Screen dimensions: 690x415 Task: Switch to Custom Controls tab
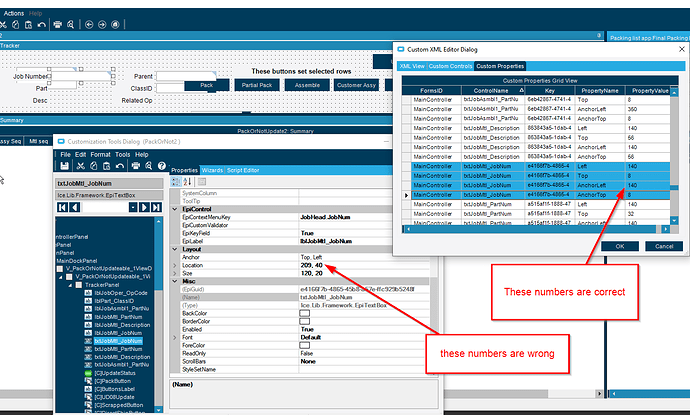450,66
